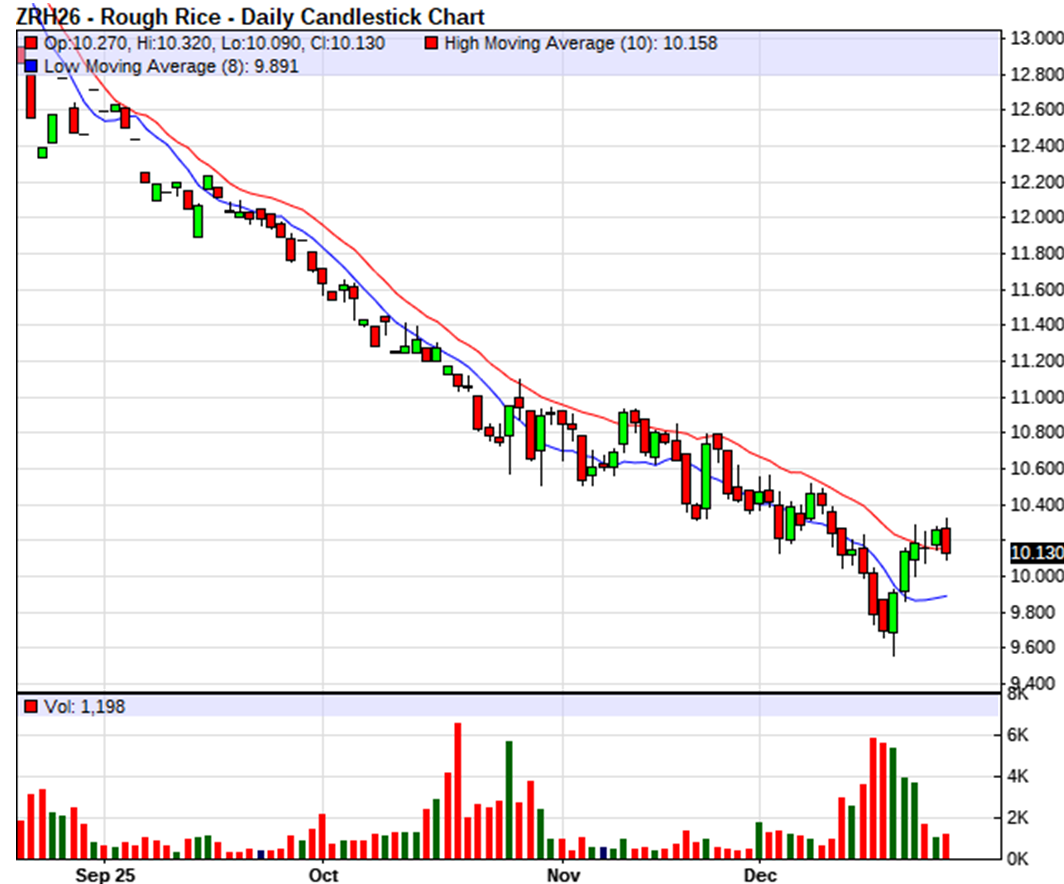Click the blue Low Moving Average legend square
The width and height of the screenshot is (1064, 884).
click(x=31, y=66)
